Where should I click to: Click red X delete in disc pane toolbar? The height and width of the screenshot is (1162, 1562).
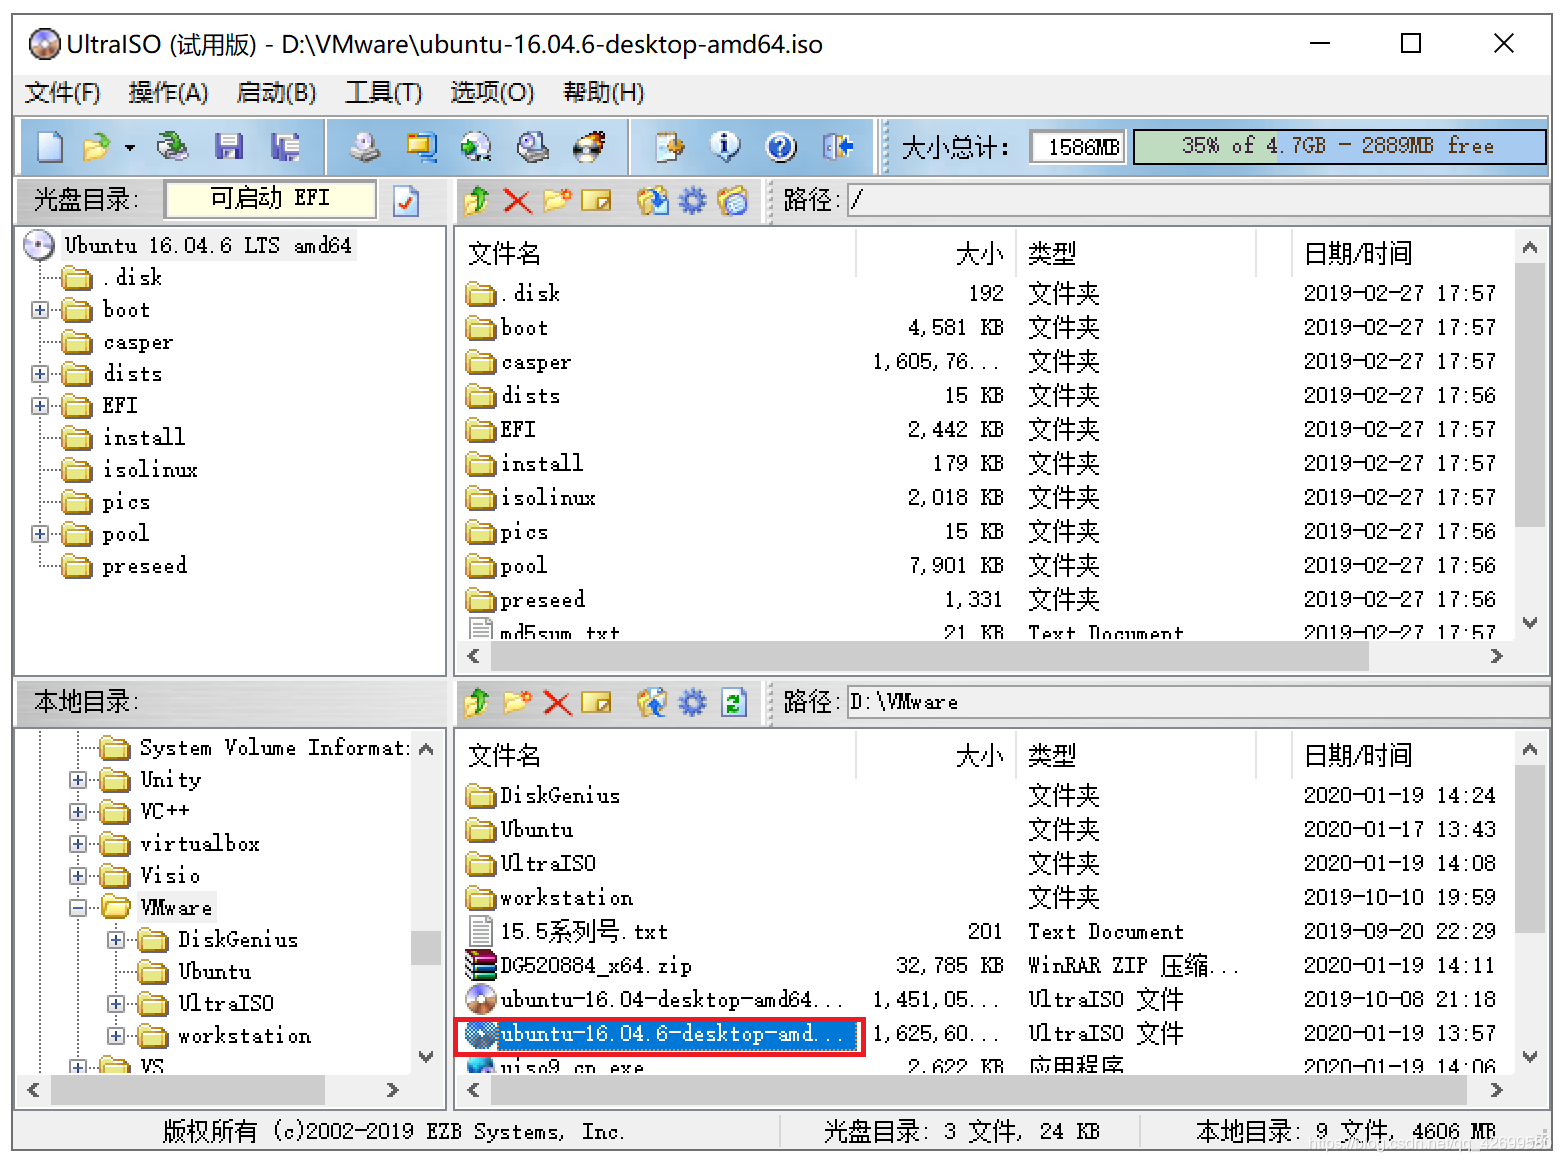517,201
